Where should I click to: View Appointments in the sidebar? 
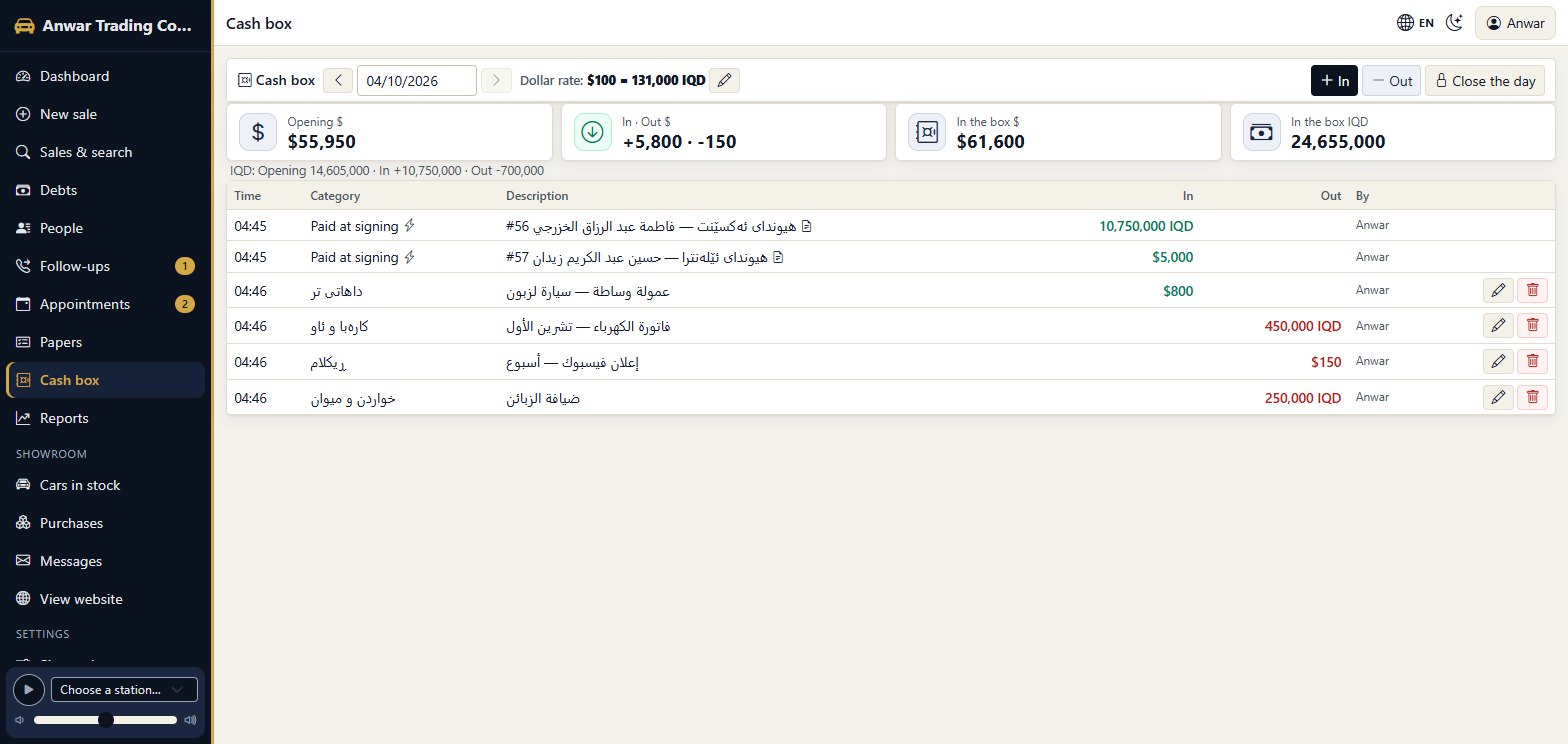106,304
